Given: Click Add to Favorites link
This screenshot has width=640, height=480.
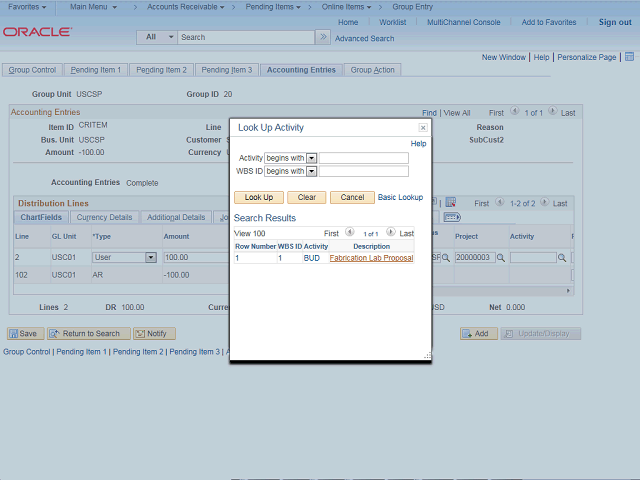Looking at the screenshot, I should point(549,22).
